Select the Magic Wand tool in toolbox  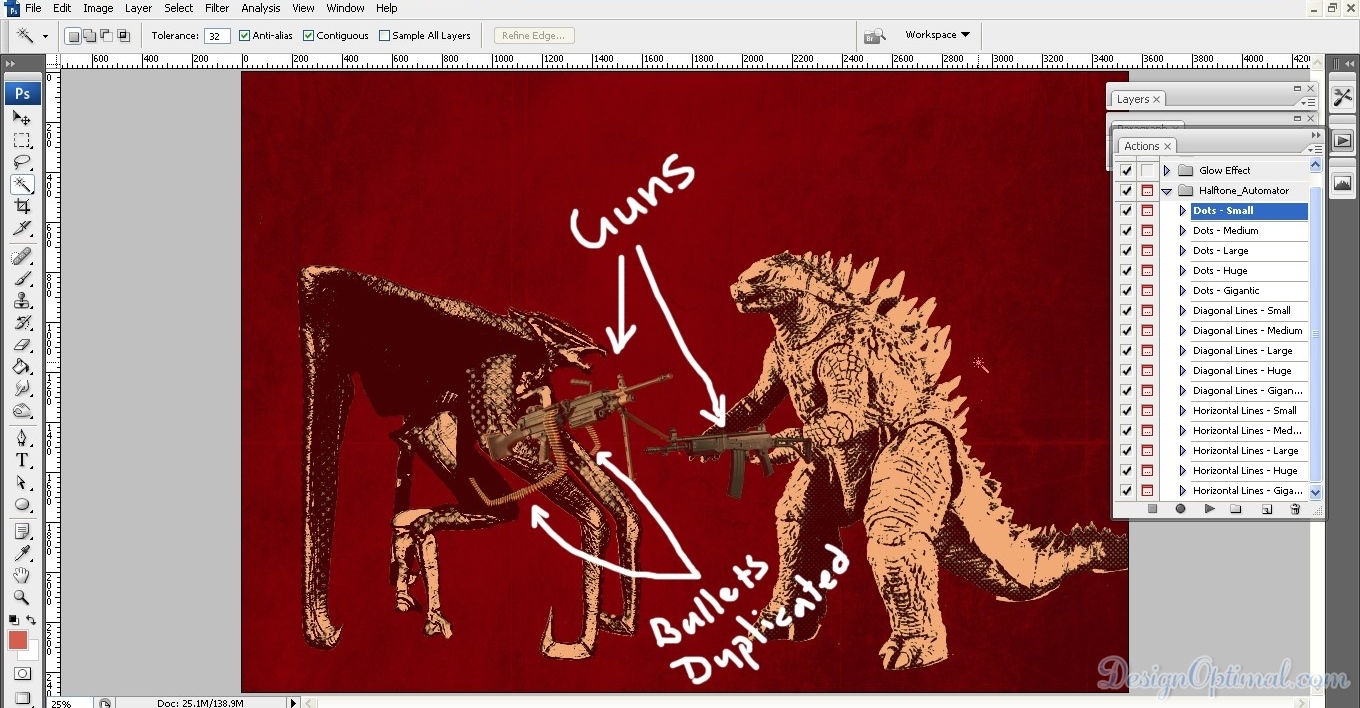coord(22,184)
